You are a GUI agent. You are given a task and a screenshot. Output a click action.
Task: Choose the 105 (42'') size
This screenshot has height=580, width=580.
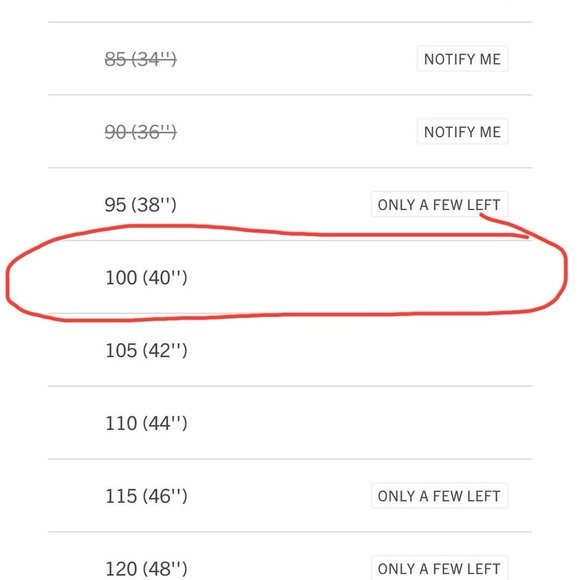290,350
